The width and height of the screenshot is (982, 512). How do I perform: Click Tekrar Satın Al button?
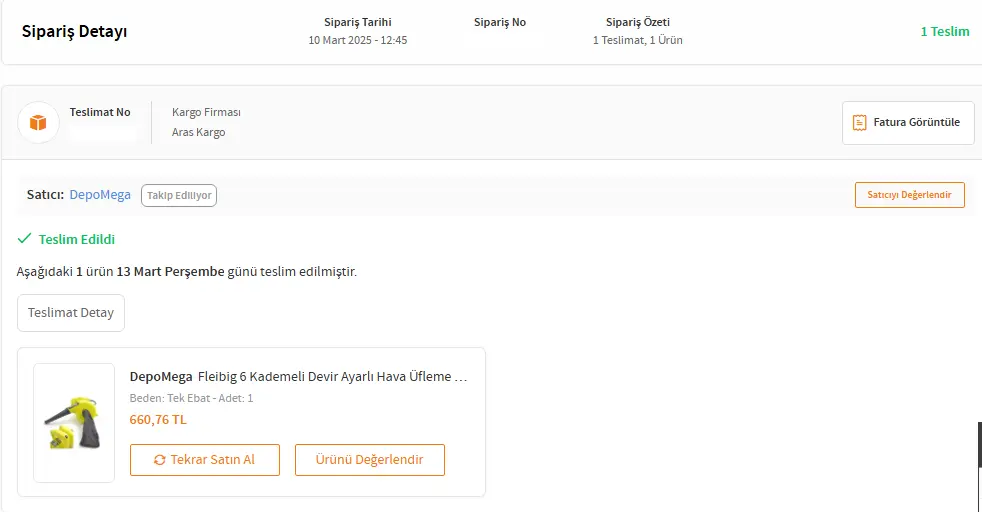[205, 460]
